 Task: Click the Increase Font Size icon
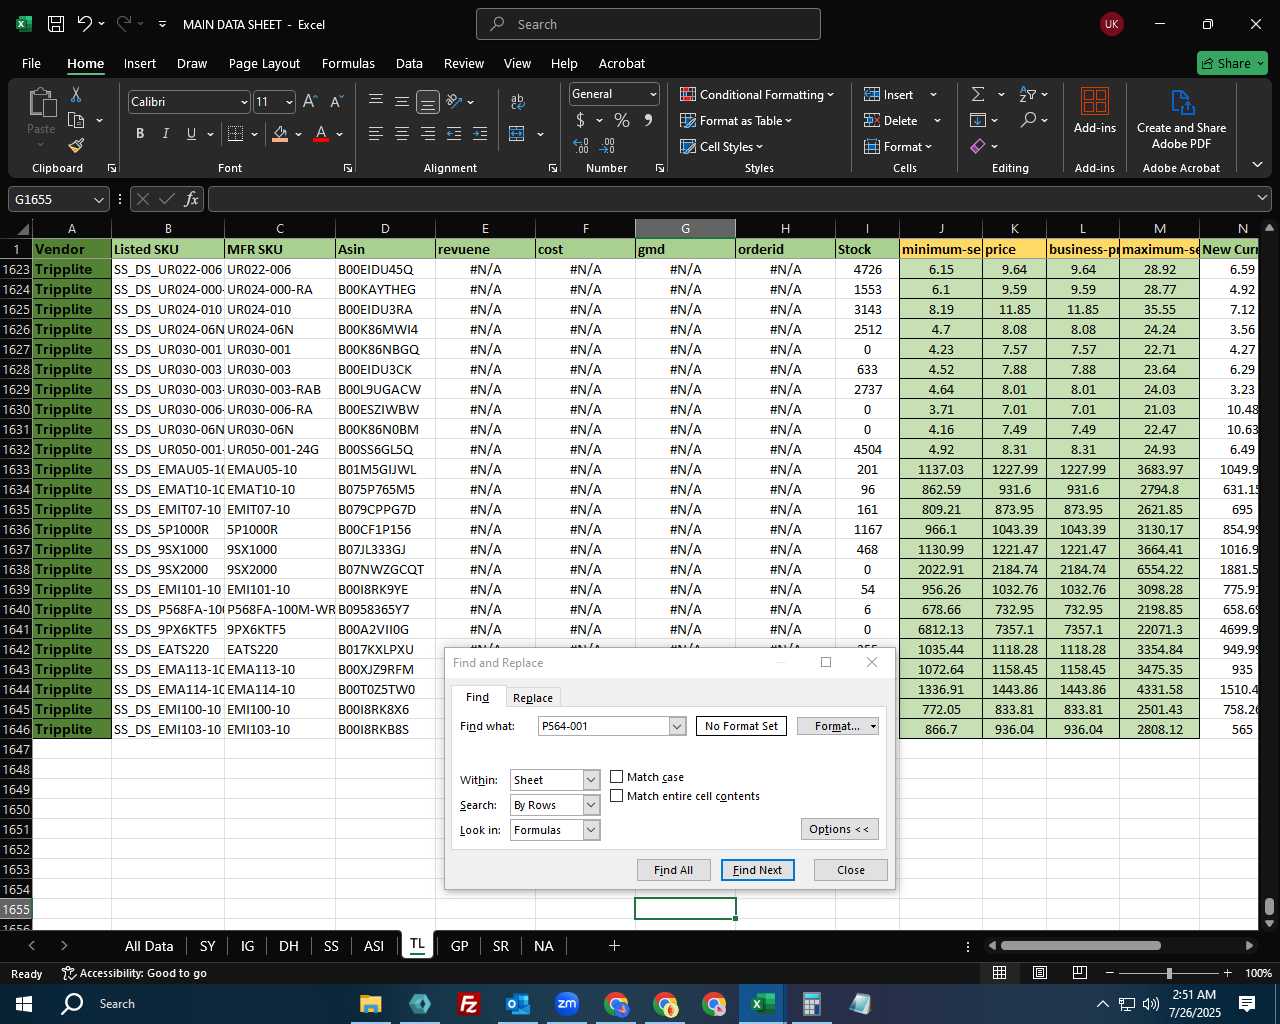[x=310, y=101]
